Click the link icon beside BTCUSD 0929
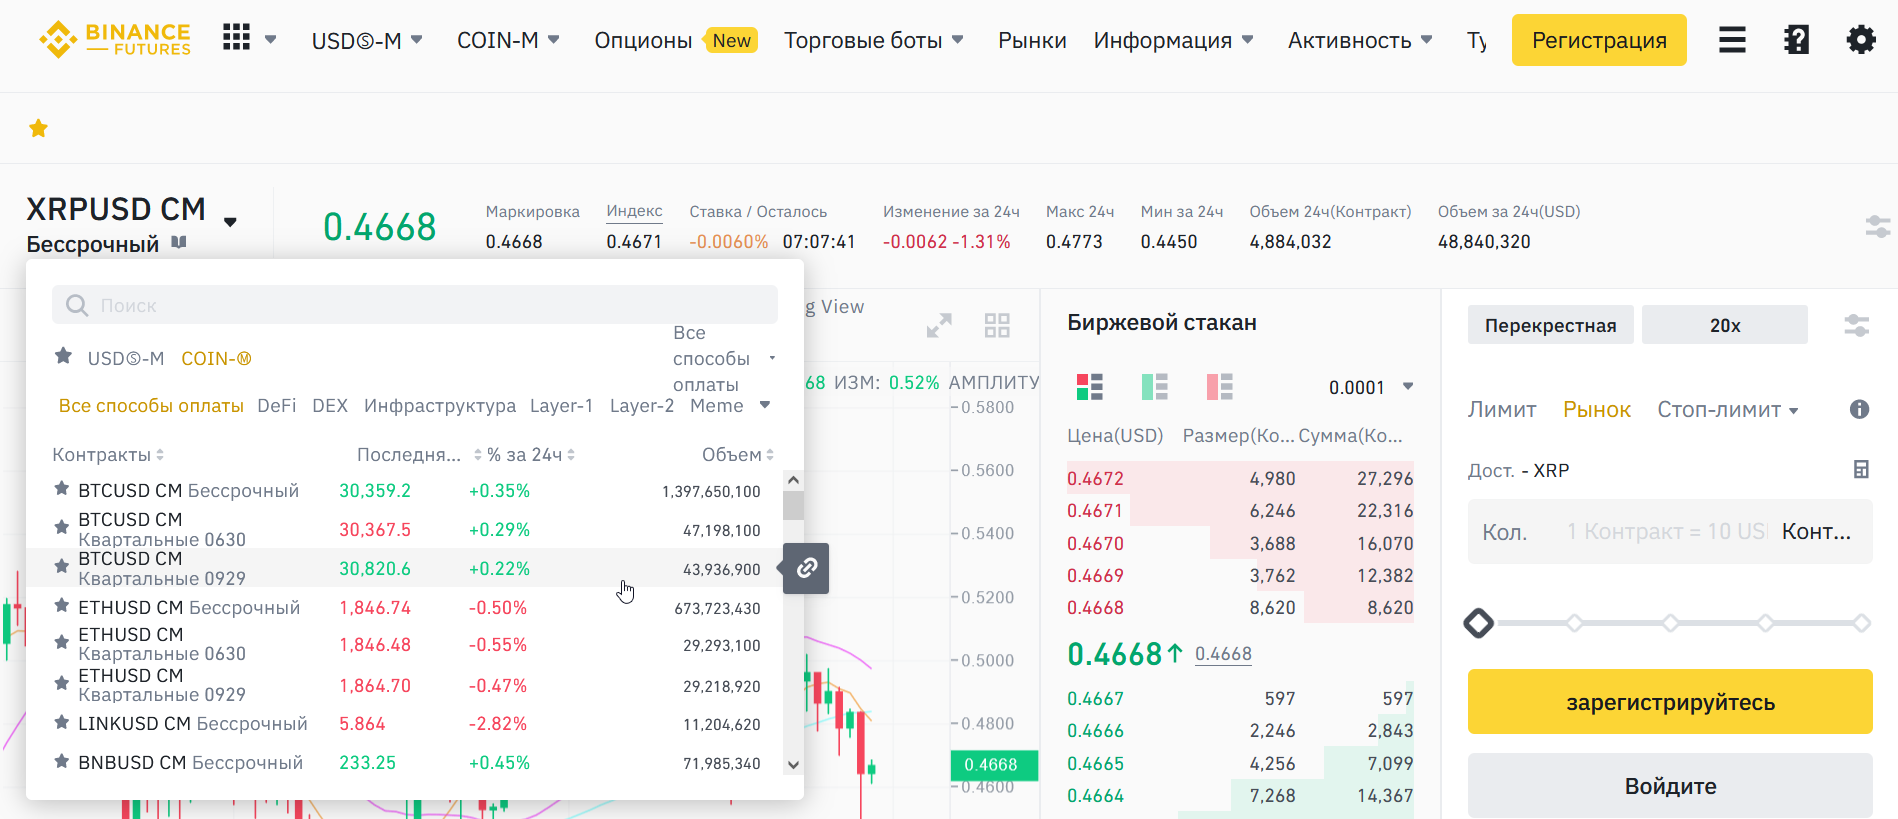Screen dimensions: 1898x819 click(x=806, y=568)
